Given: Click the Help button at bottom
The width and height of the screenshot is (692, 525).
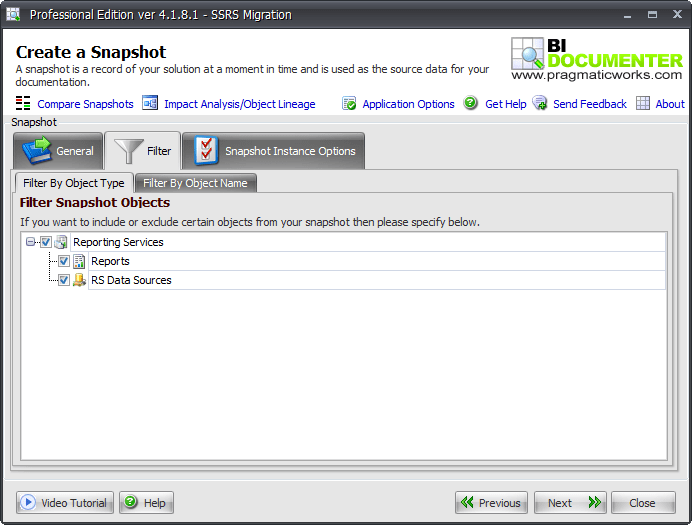Looking at the screenshot, I should click(147, 502).
